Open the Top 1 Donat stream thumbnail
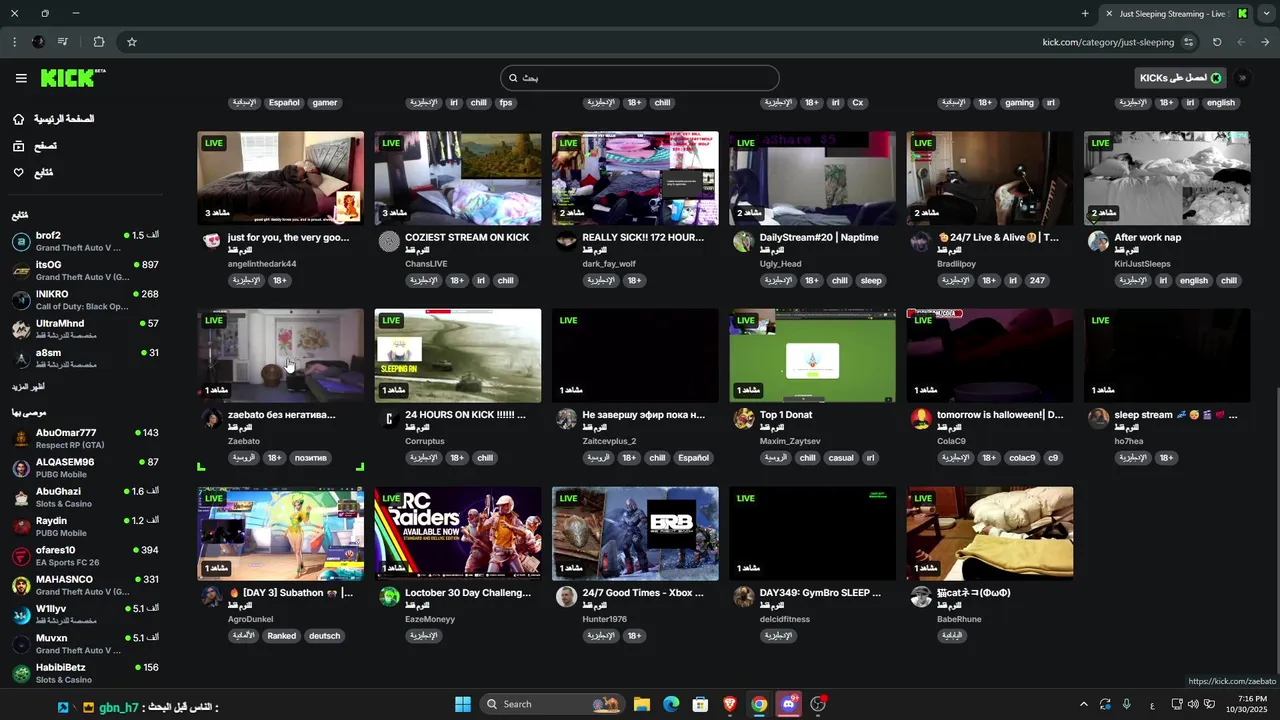 pyautogui.click(x=812, y=355)
